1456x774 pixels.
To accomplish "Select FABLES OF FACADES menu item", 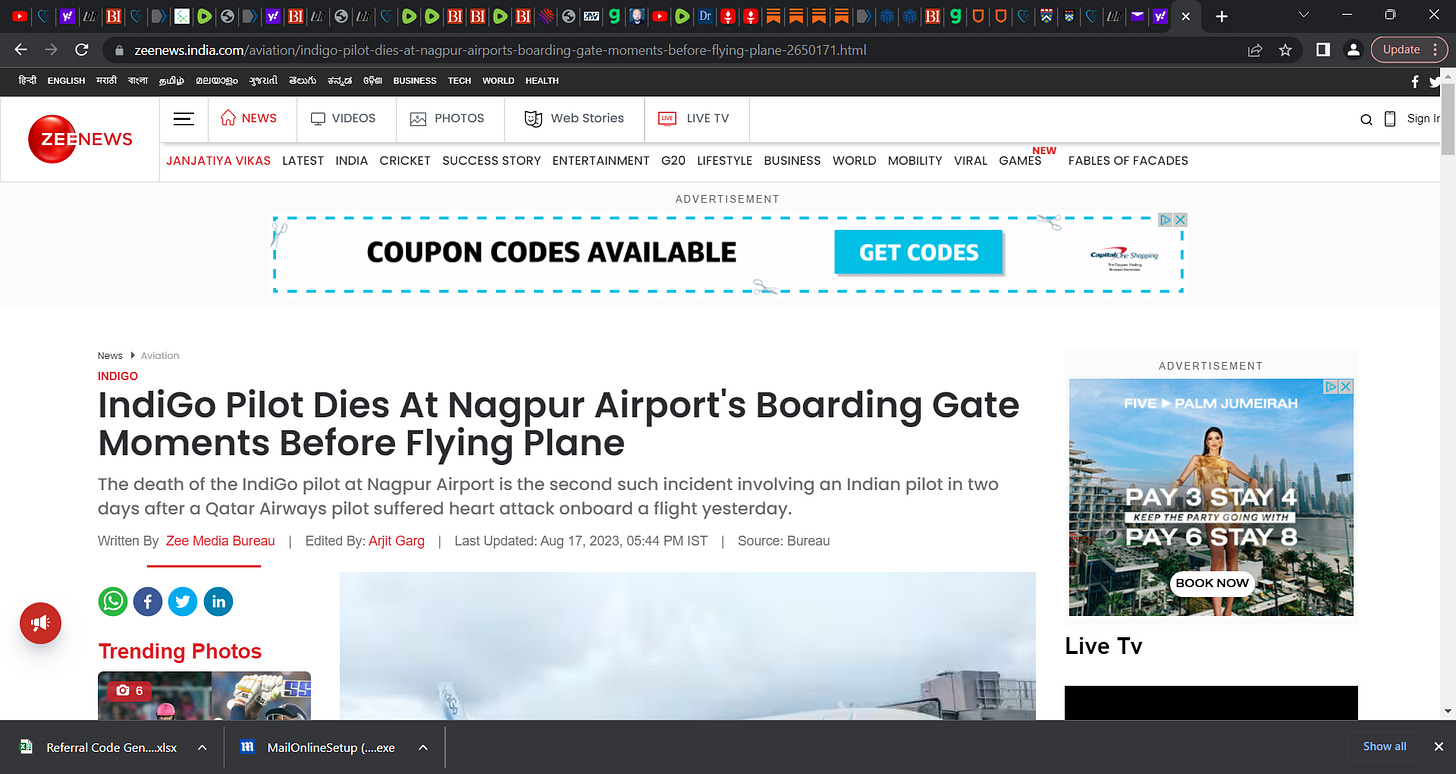I will tap(1128, 161).
